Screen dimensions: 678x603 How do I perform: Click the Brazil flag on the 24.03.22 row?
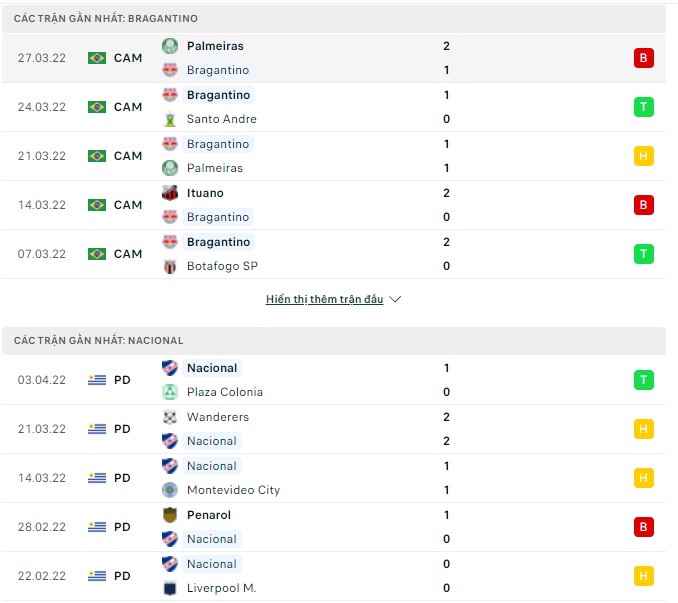point(97,107)
